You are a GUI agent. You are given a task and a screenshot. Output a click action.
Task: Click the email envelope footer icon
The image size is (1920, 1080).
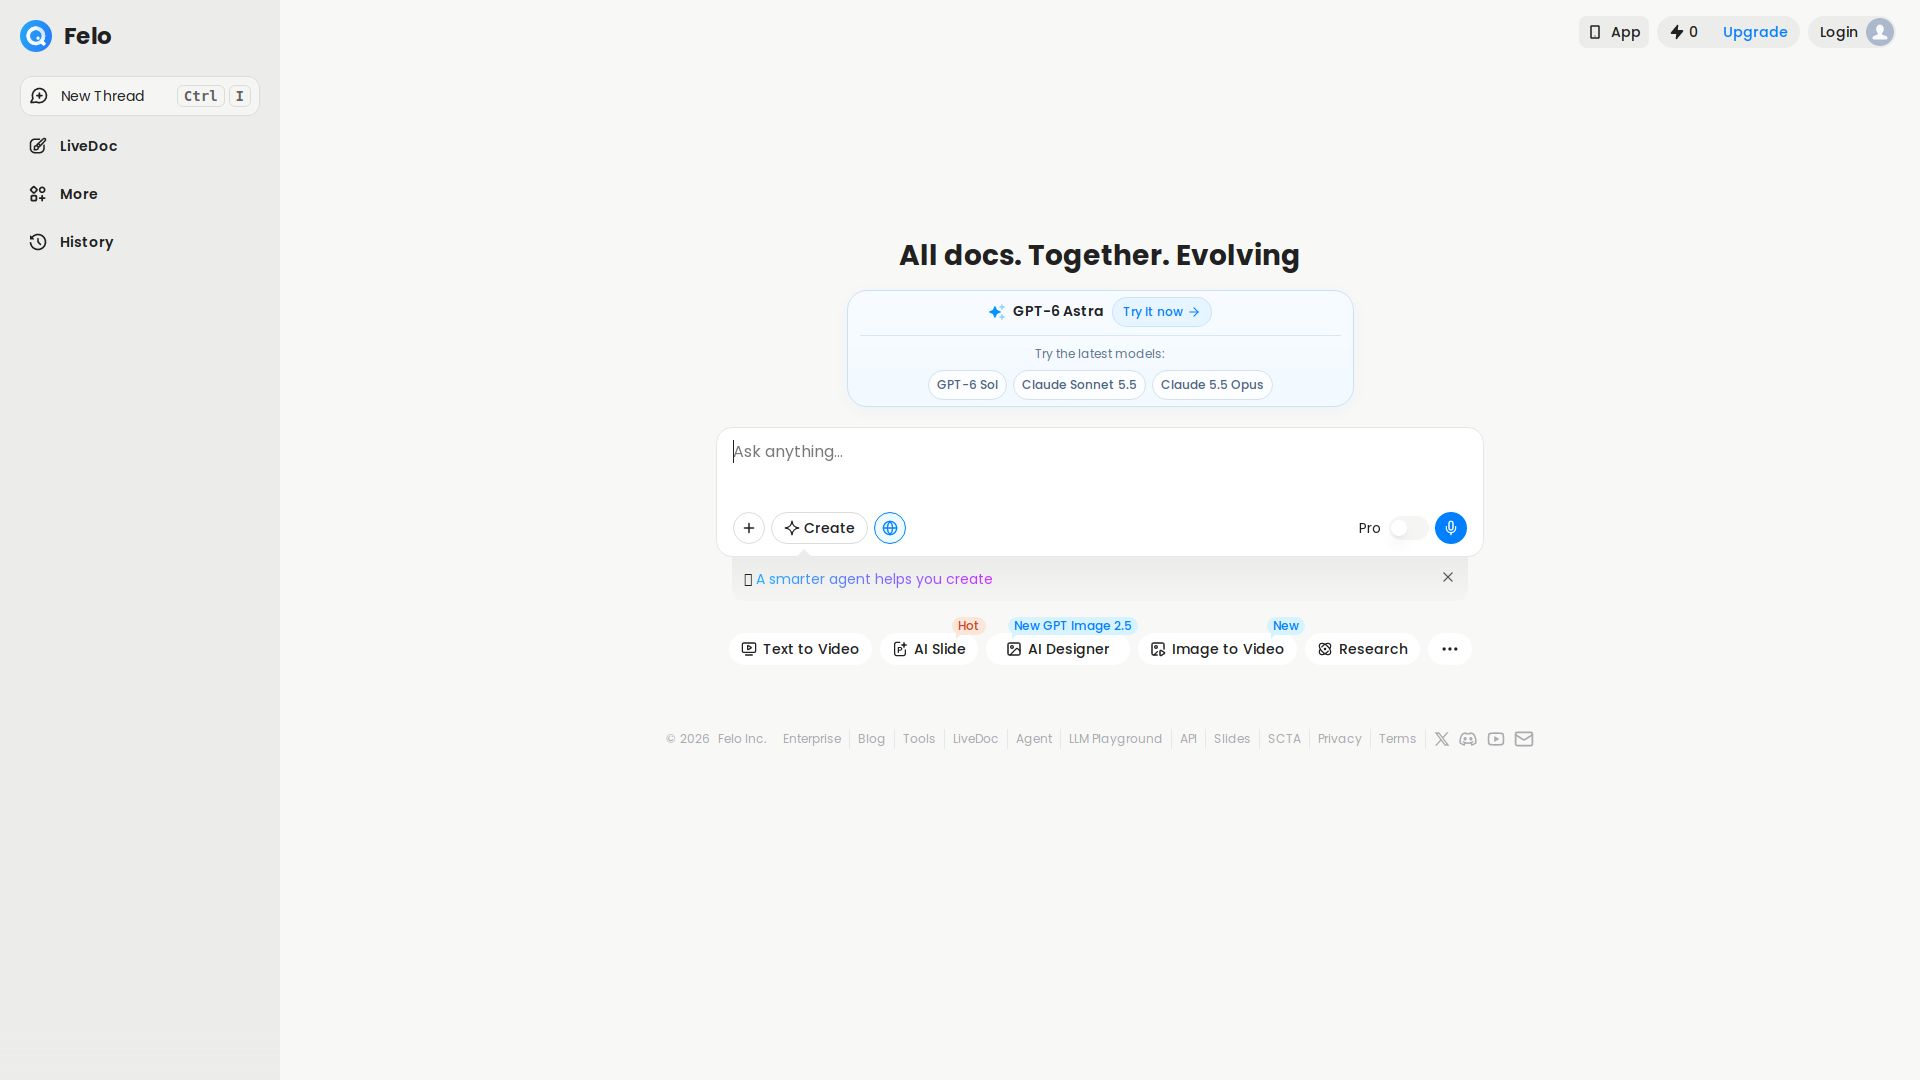(1524, 739)
